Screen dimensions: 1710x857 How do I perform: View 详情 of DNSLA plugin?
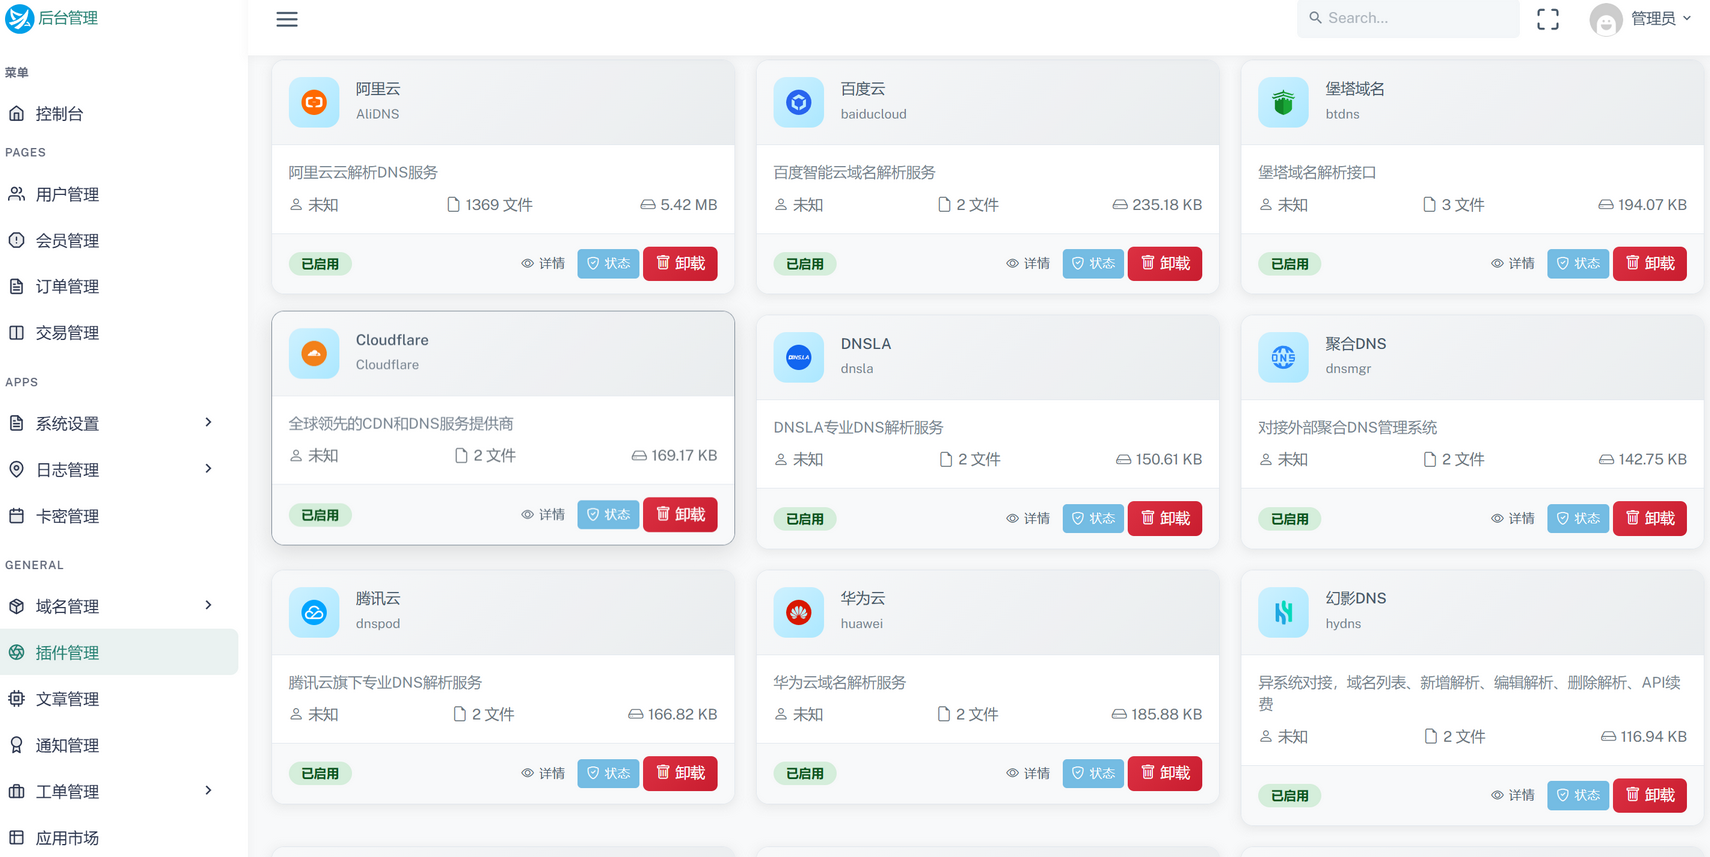pos(1028,518)
